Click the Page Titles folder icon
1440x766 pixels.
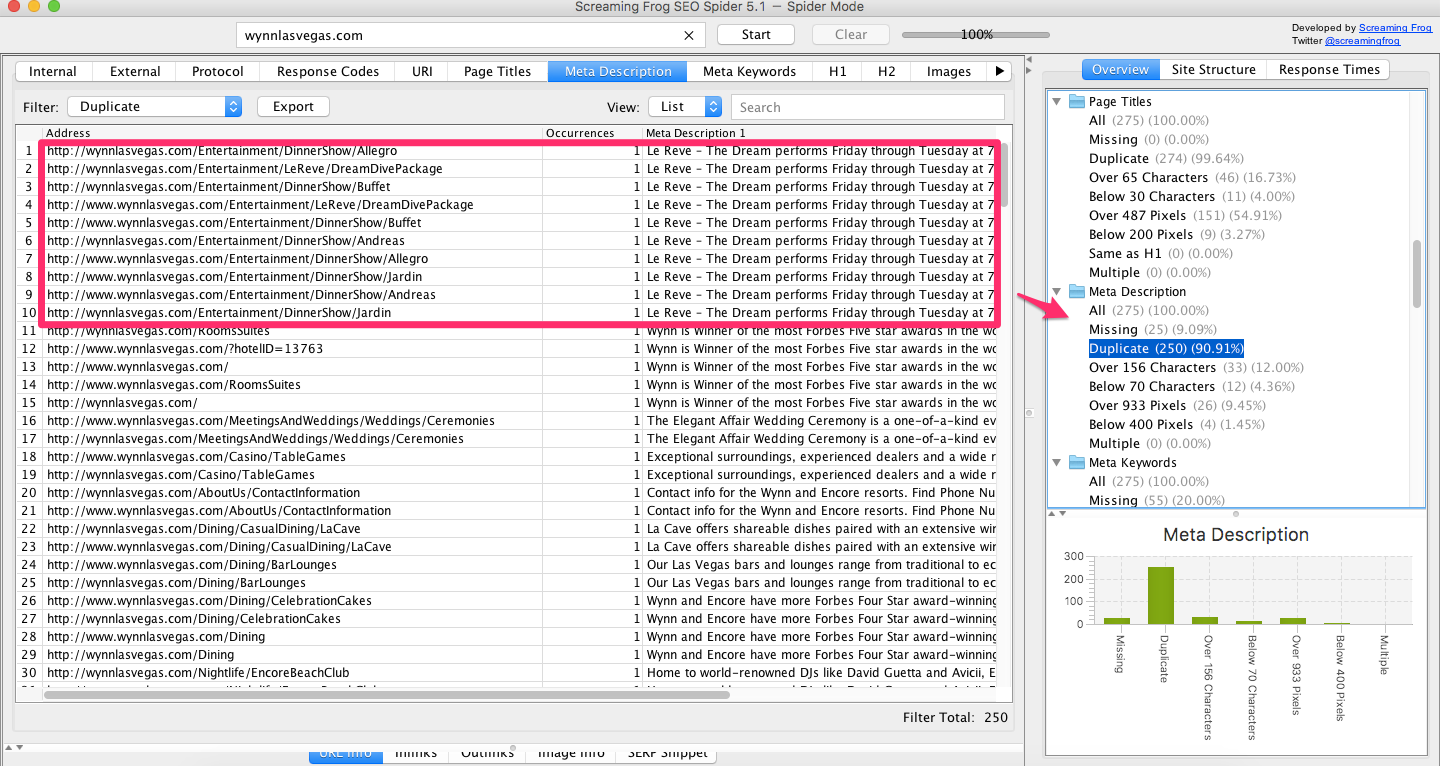[1076, 101]
